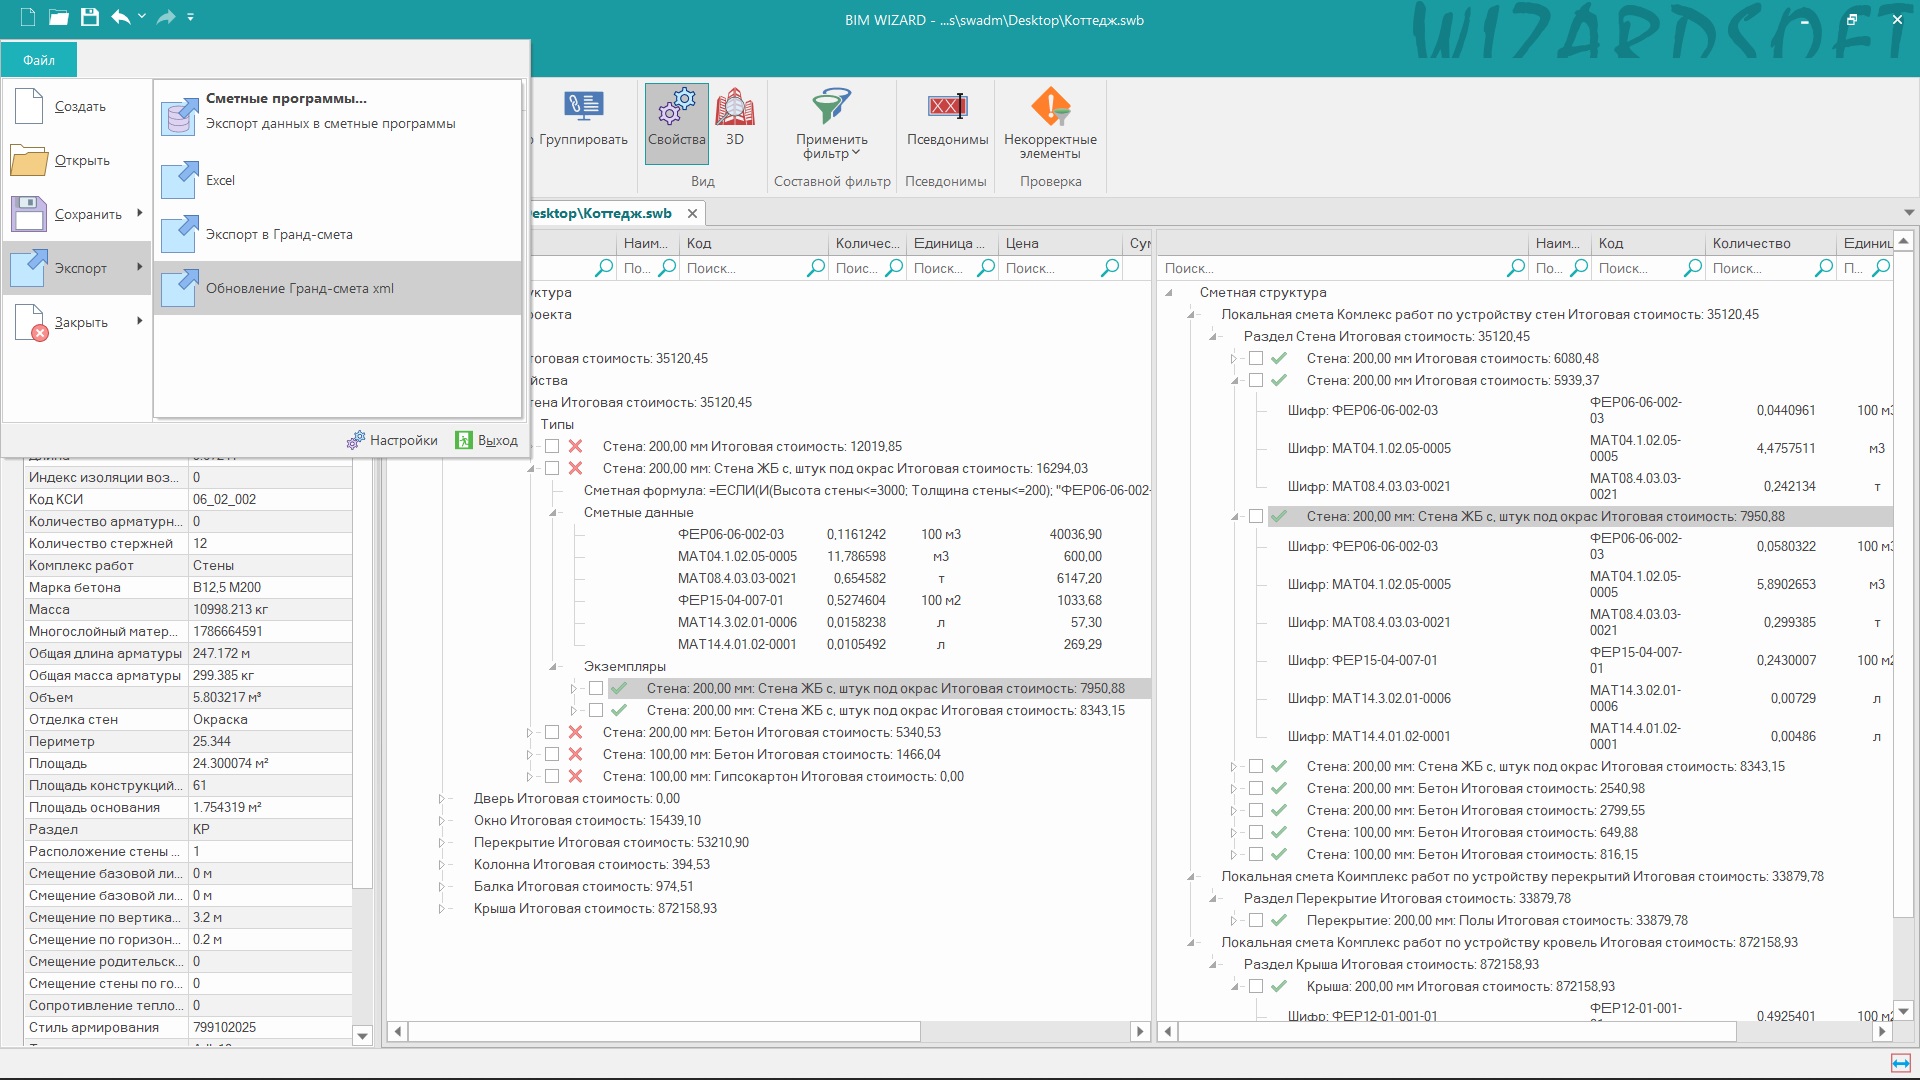
Task: Open the Псевдонимы tool
Action: (947, 118)
